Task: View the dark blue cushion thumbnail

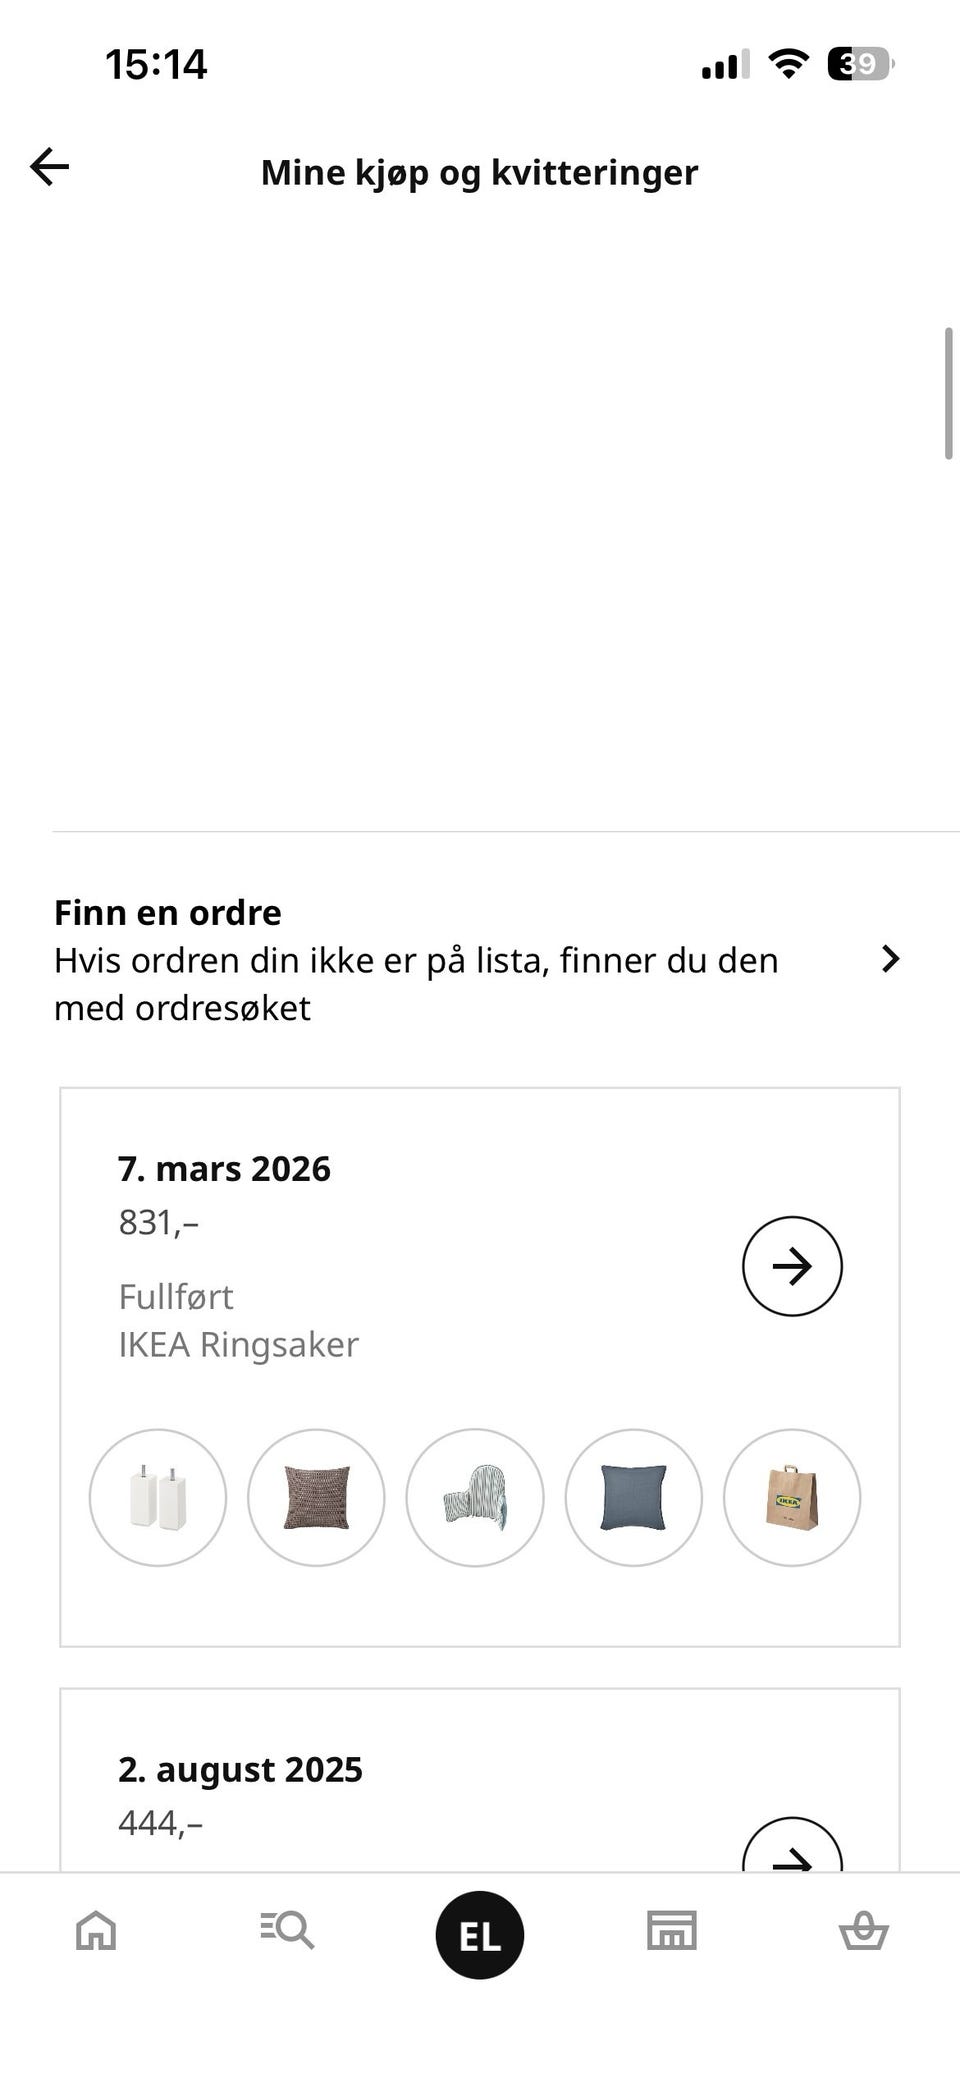Action: [x=633, y=1497]
